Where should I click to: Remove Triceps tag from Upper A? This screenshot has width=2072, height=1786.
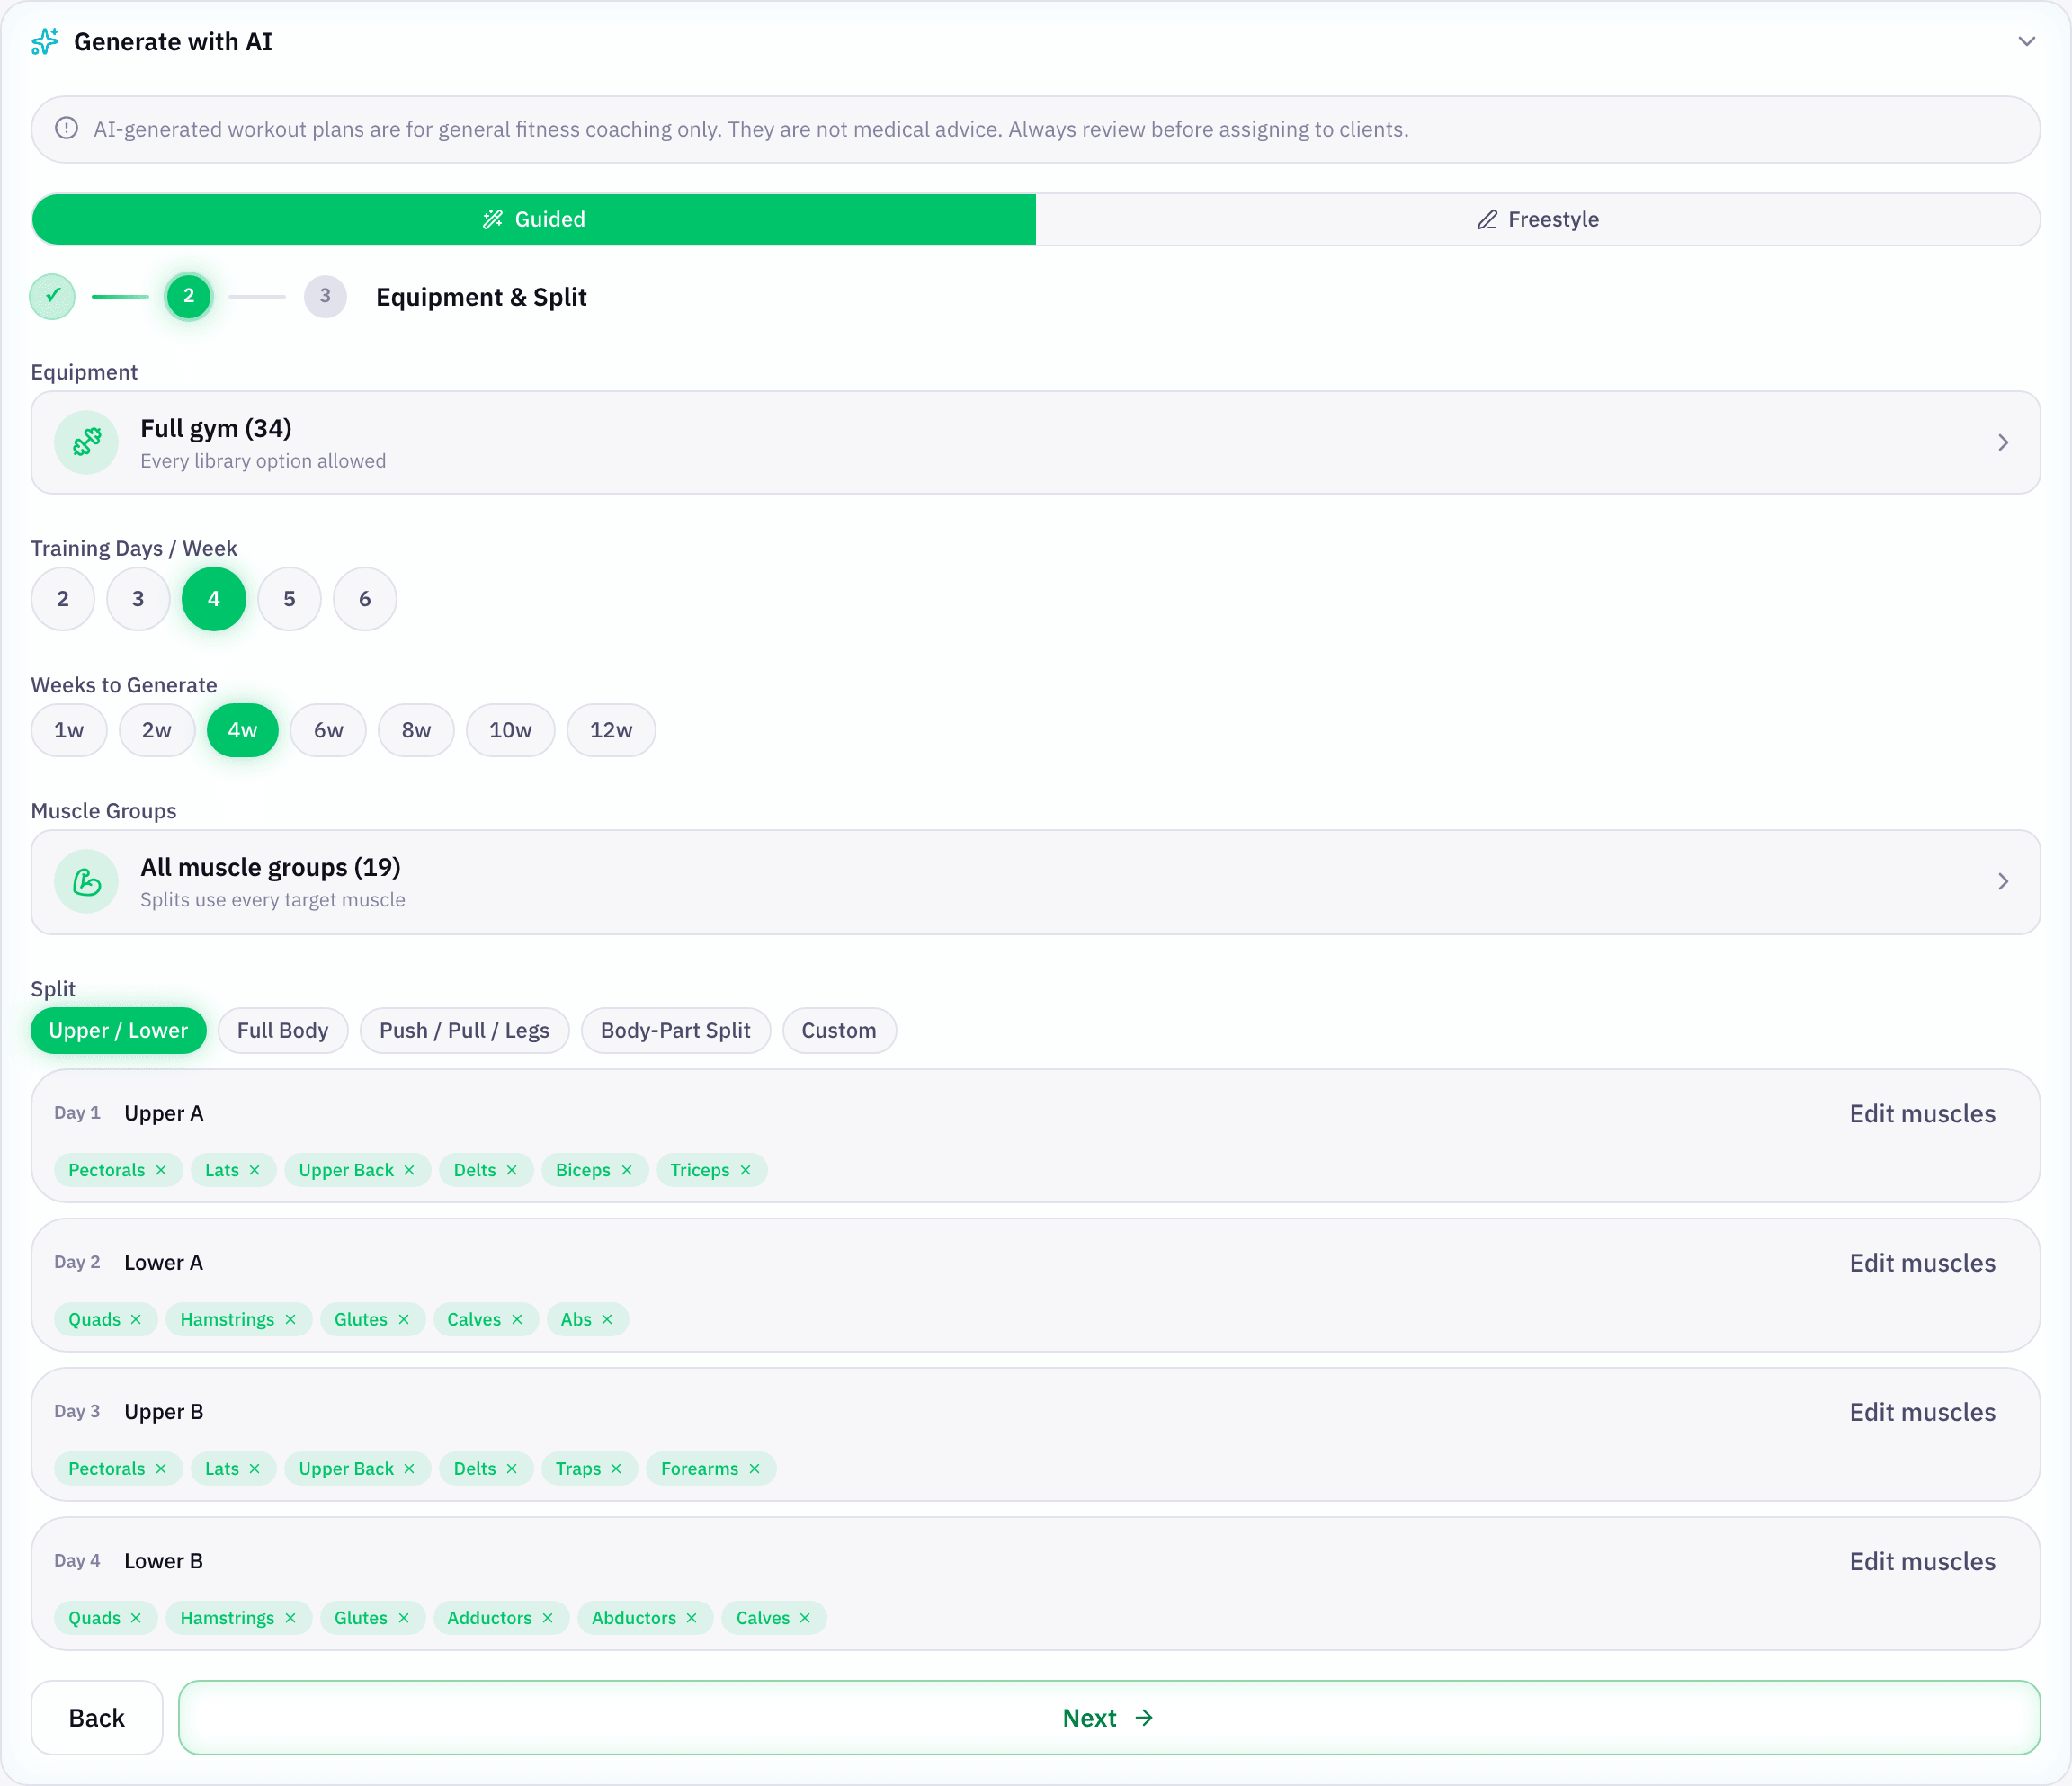745,1170
